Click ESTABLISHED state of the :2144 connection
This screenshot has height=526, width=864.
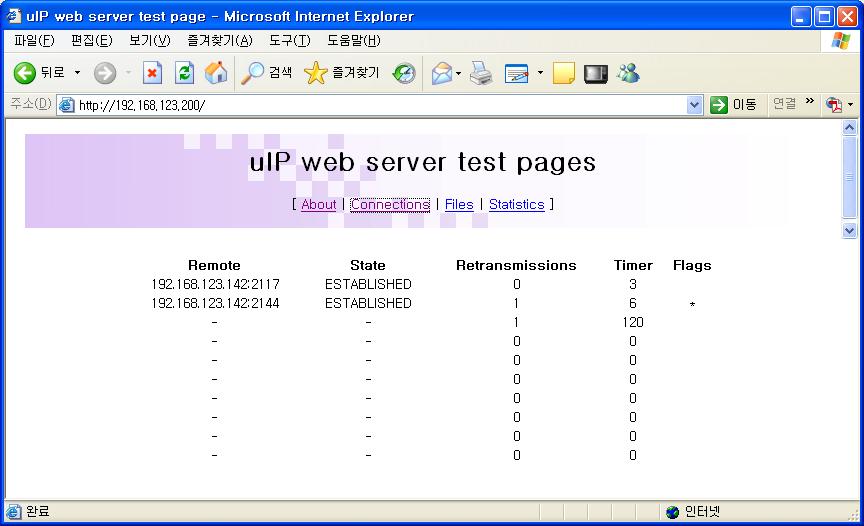tap(368, 303)
